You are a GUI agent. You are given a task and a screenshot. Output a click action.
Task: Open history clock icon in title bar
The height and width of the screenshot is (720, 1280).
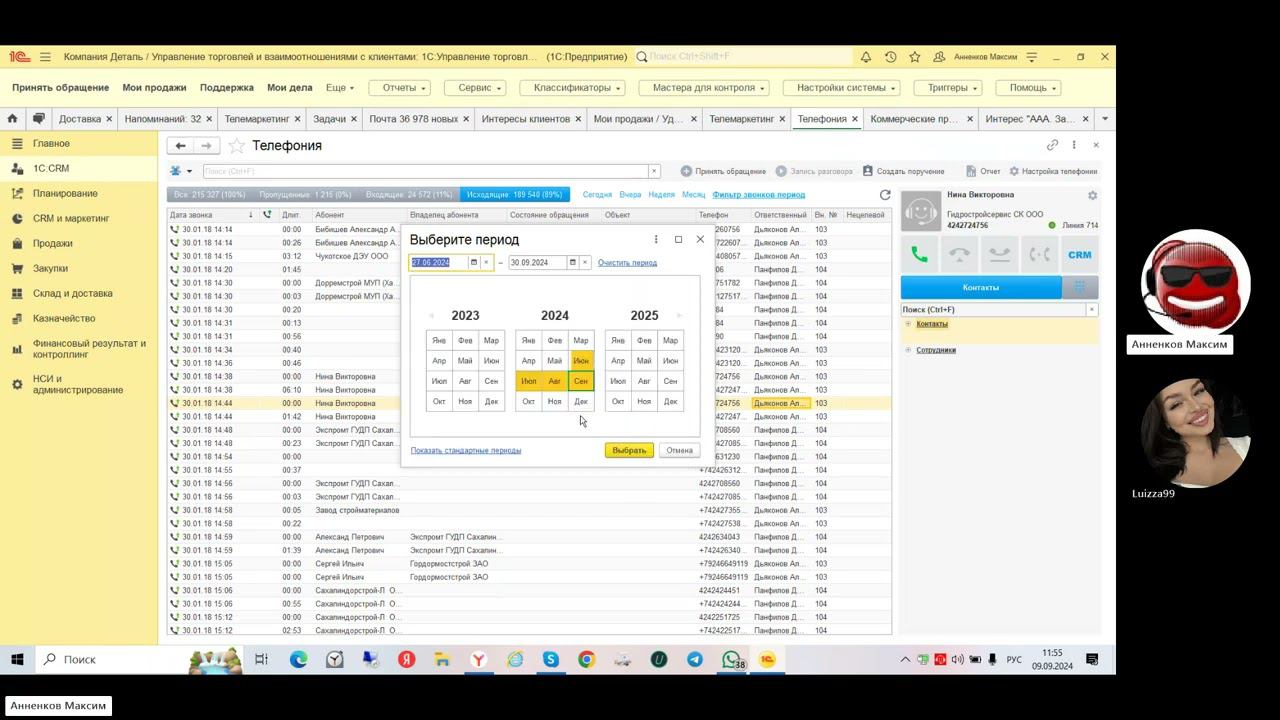(x=890, y=57)
